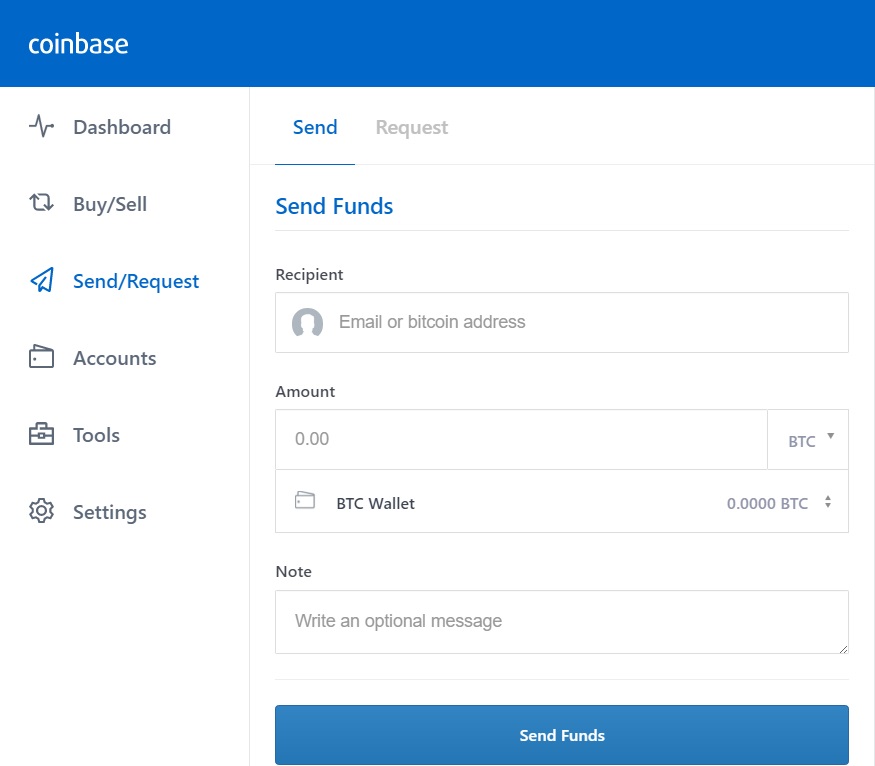
Task: Focus the Email or bitcoin address field
Action: click(x=562, y=322)
